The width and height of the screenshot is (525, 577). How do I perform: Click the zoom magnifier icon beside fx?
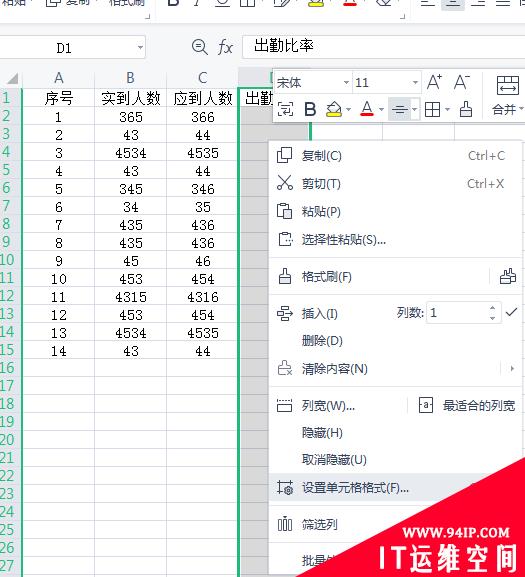(200, 47)
